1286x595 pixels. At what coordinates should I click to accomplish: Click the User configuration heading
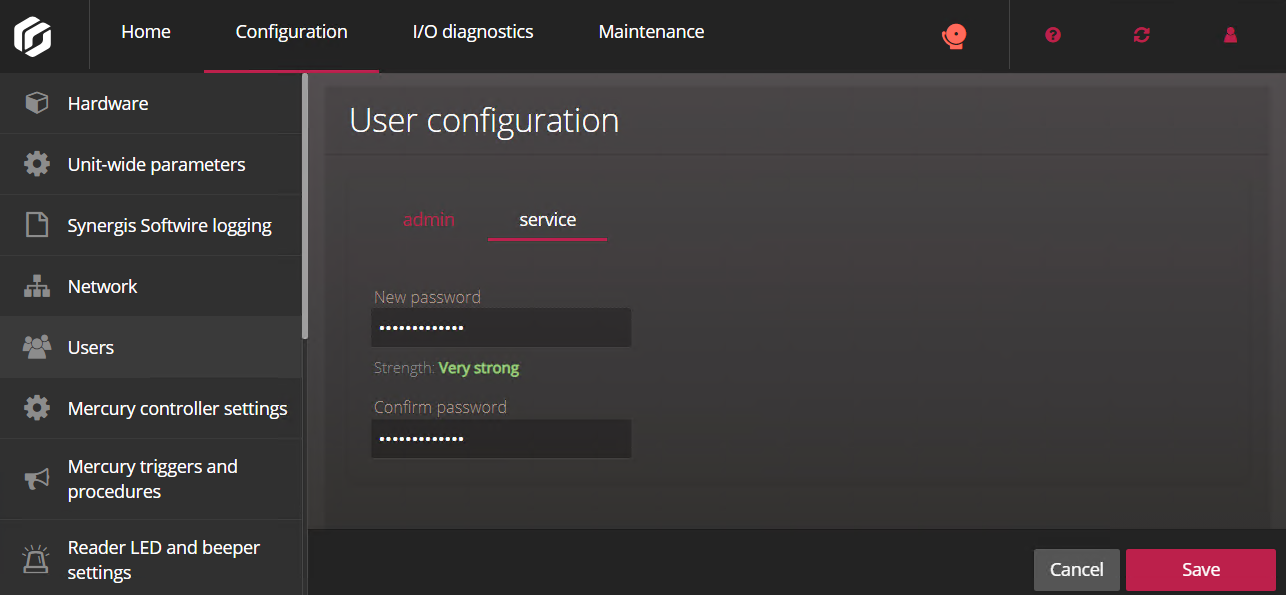click(484, 121)
